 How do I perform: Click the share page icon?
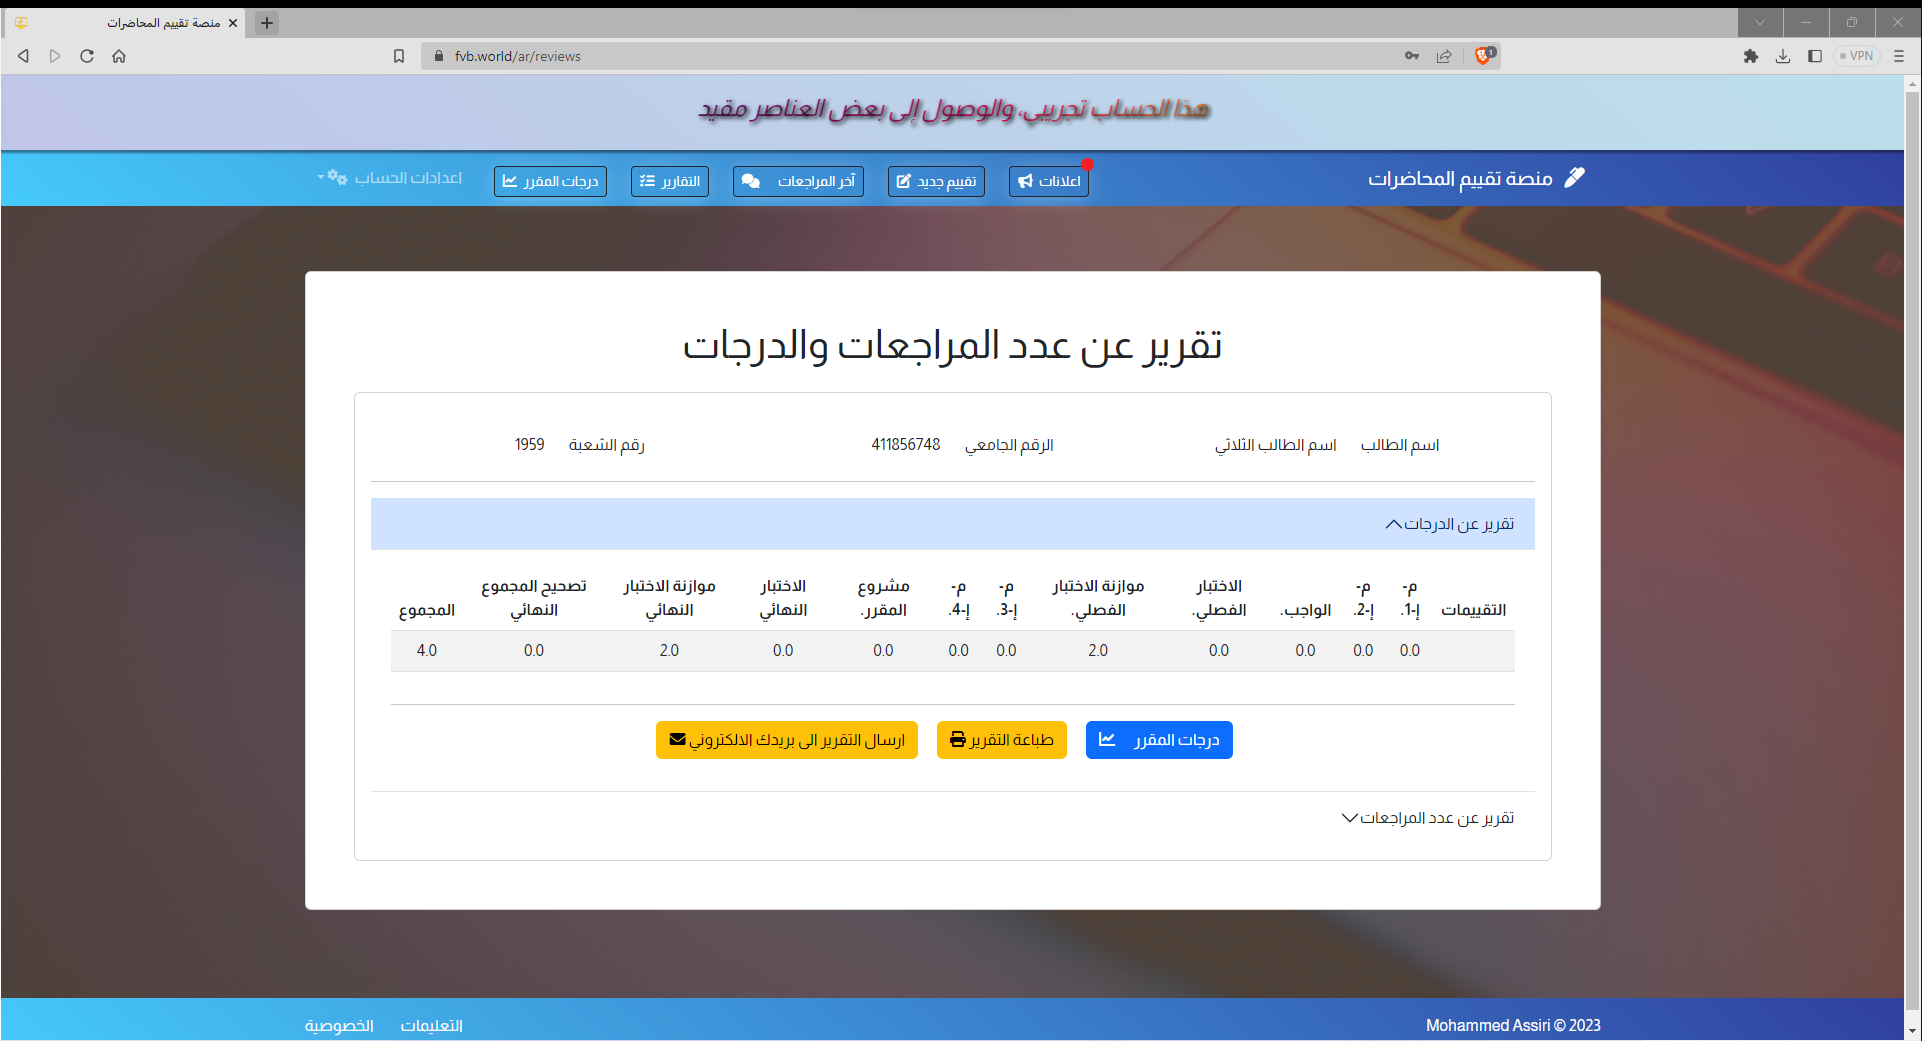(1444, 56)
